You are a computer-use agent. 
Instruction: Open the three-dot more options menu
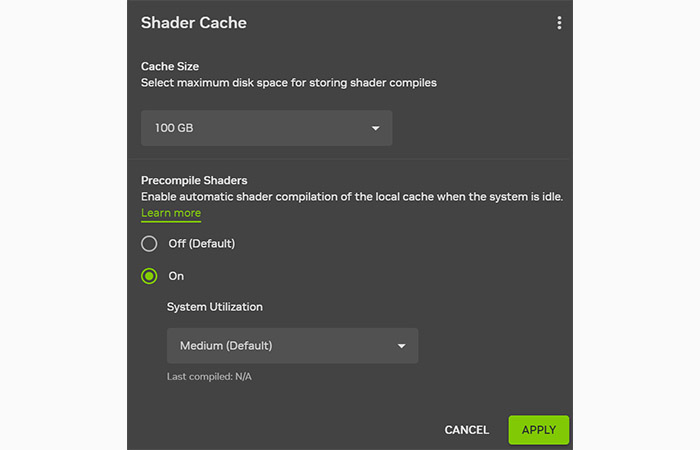[x=559, y=23]
